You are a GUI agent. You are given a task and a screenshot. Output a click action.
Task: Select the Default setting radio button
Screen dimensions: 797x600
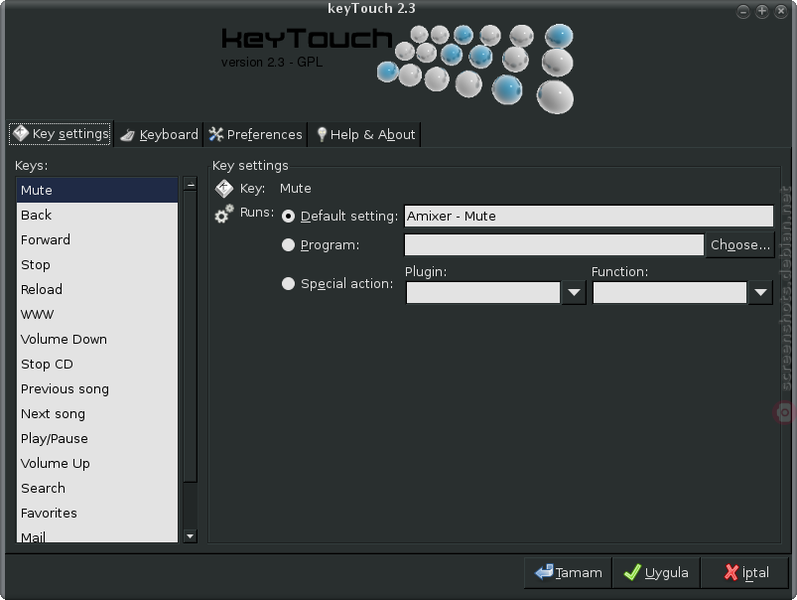(288, 216)
